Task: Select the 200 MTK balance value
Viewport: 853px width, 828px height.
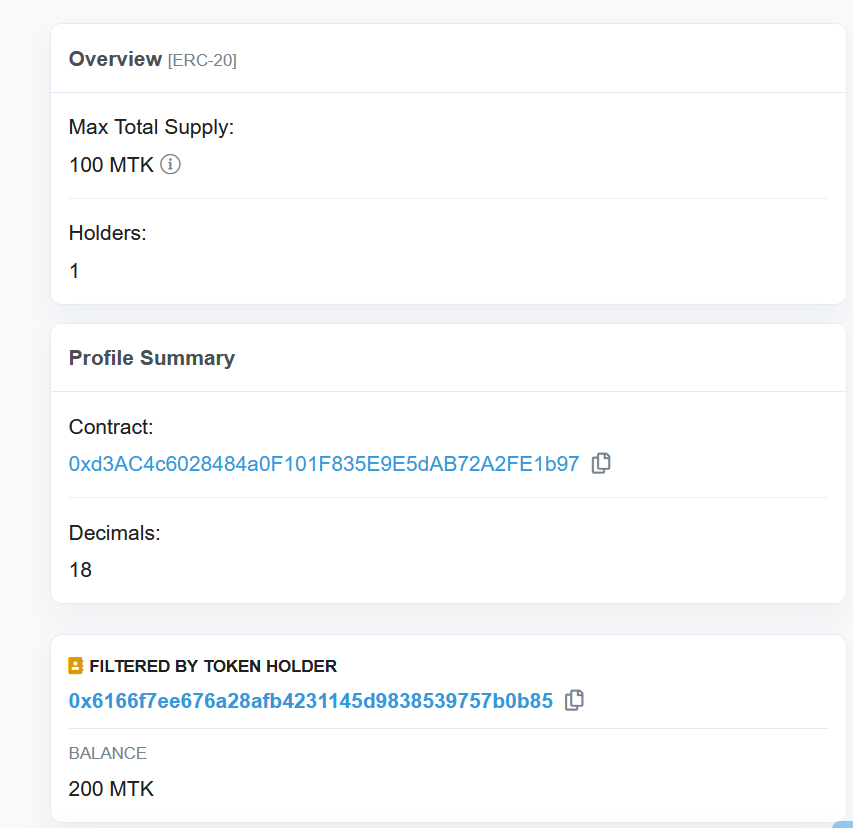Action: pos(112,789)
